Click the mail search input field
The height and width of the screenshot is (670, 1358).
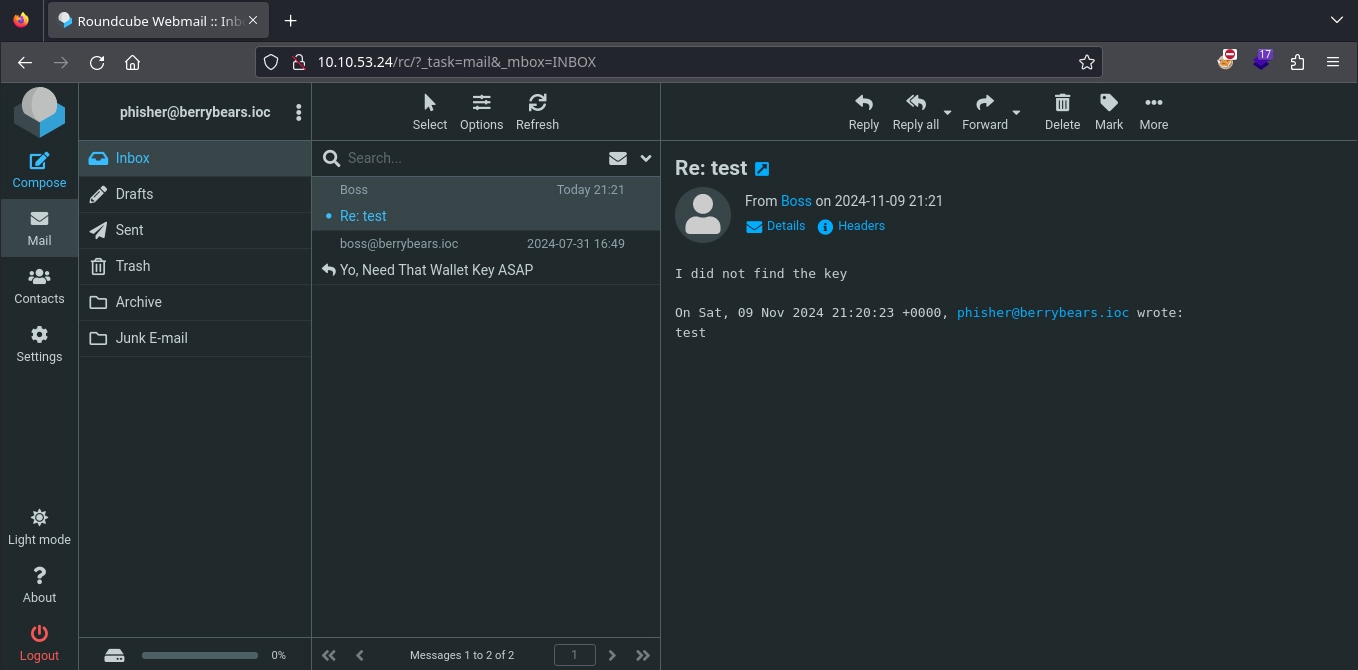[470, 158]
